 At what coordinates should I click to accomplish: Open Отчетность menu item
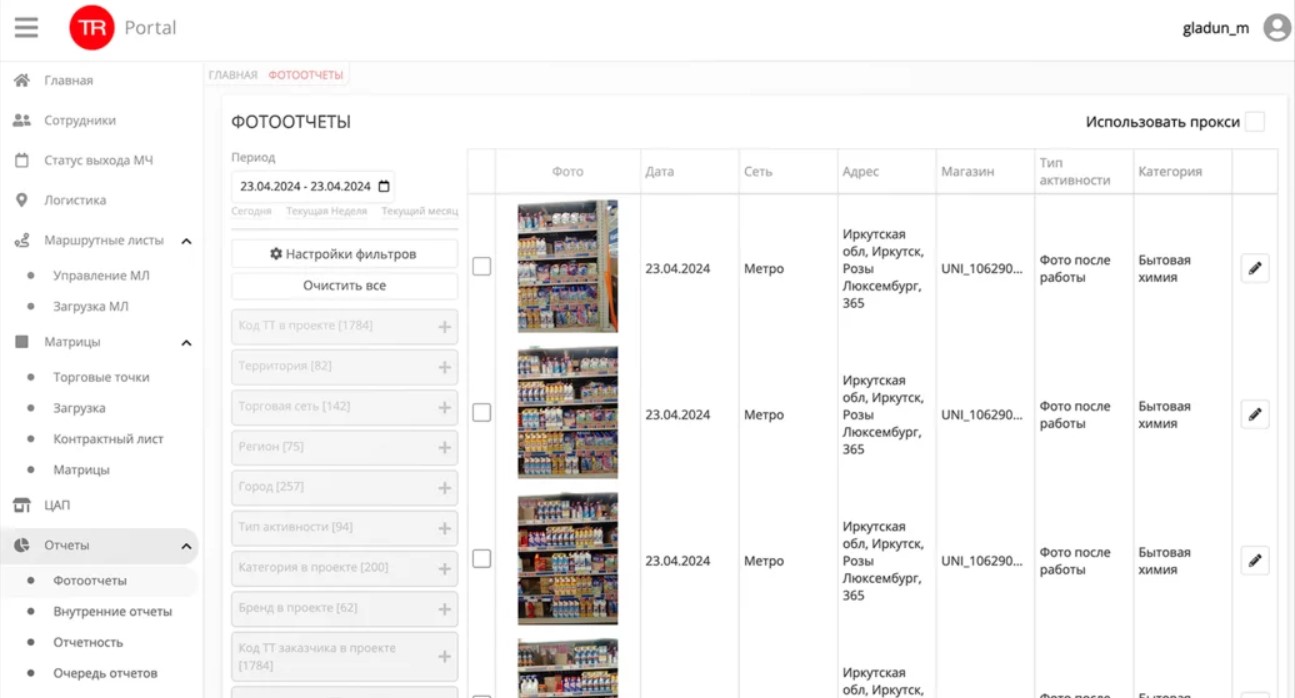pos(88,642)
